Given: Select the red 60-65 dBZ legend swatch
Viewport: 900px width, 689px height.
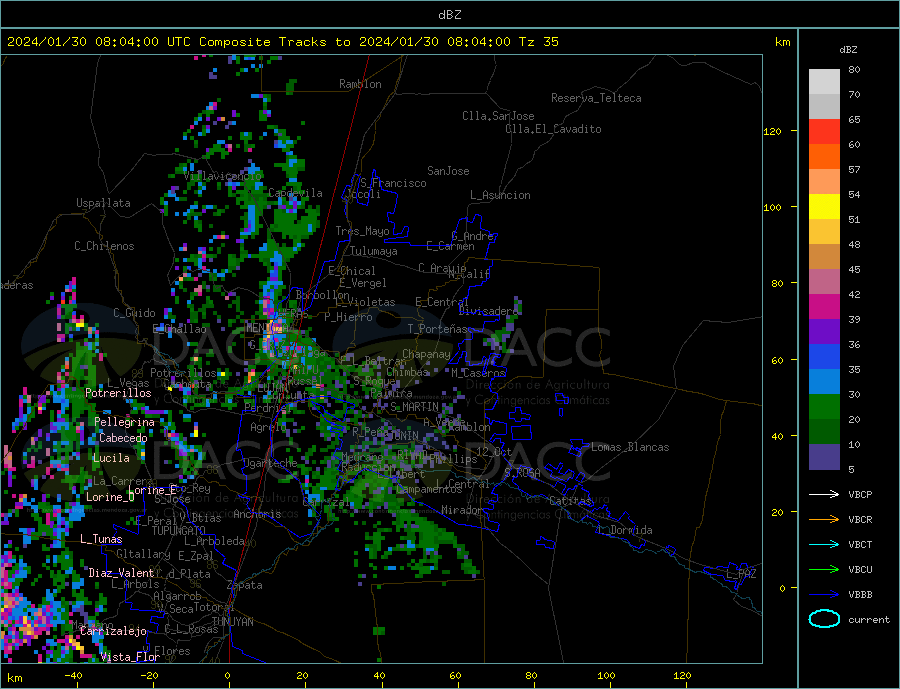Looking at the screenshot, I should pyautogui.click(x=824, y=131).
